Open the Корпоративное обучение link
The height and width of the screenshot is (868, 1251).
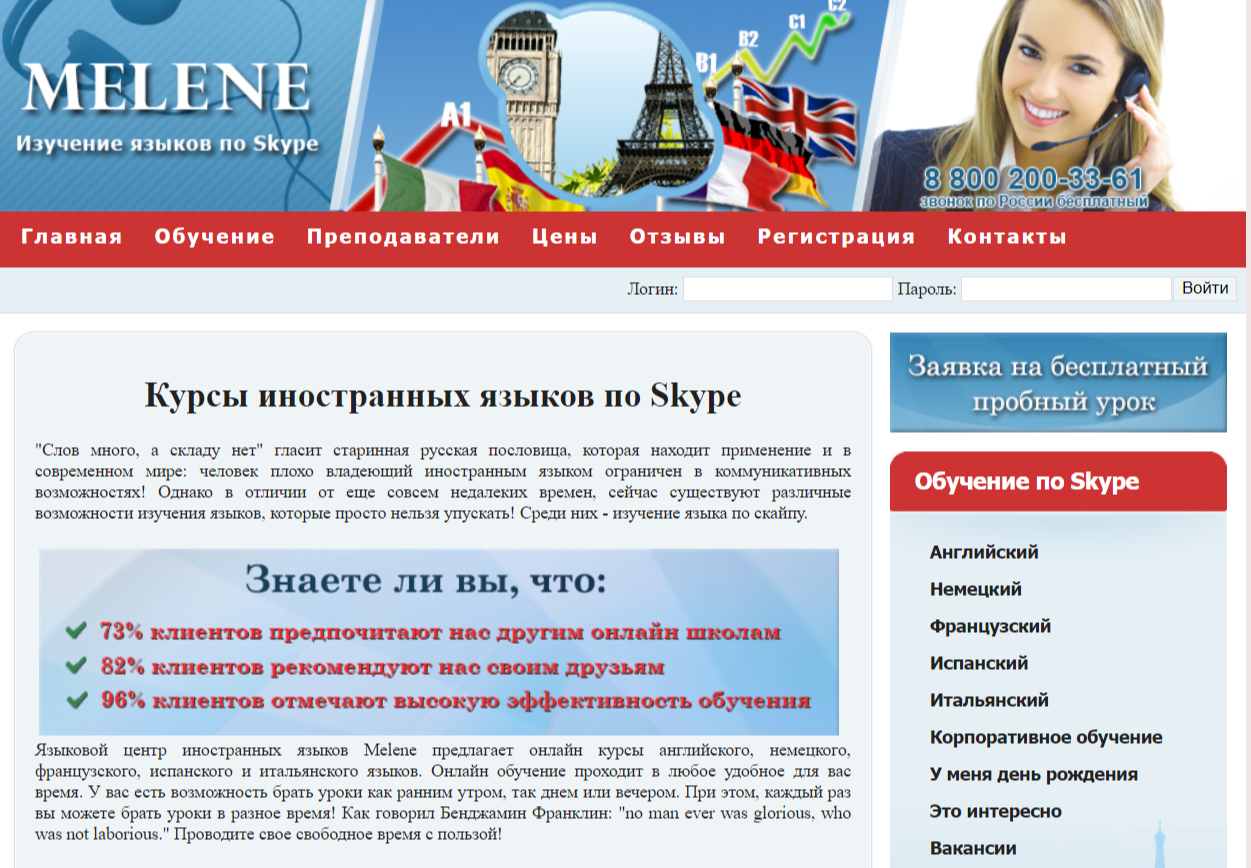point(1046,737)
